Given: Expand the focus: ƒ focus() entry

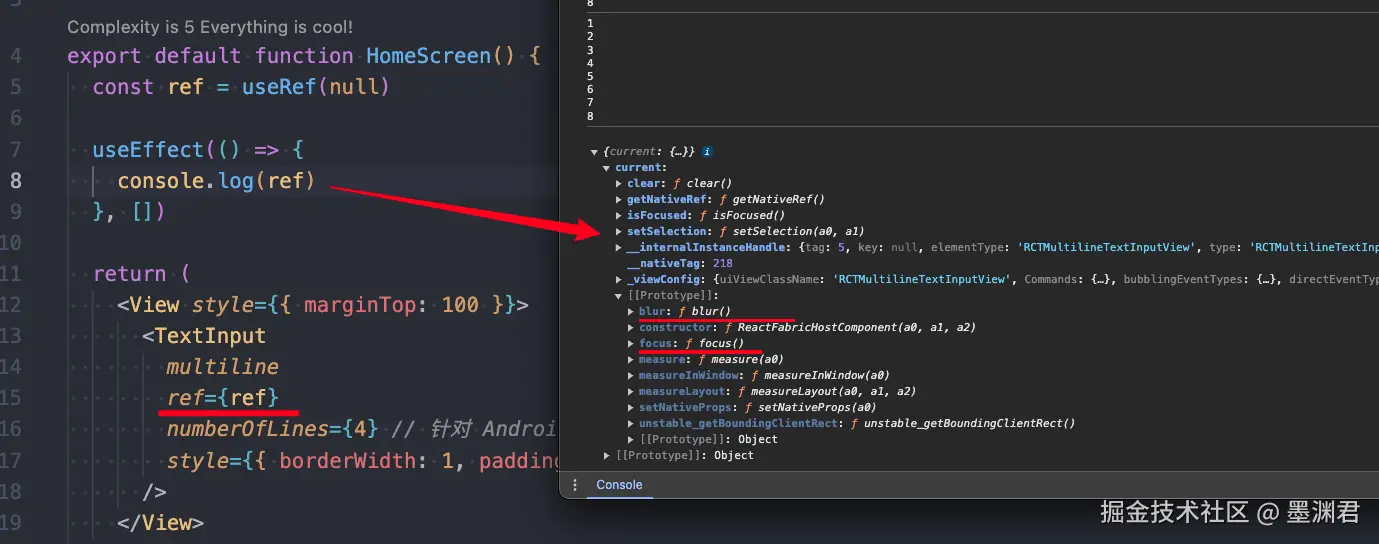Looking at the screenshot, I should tap(632, 344).
